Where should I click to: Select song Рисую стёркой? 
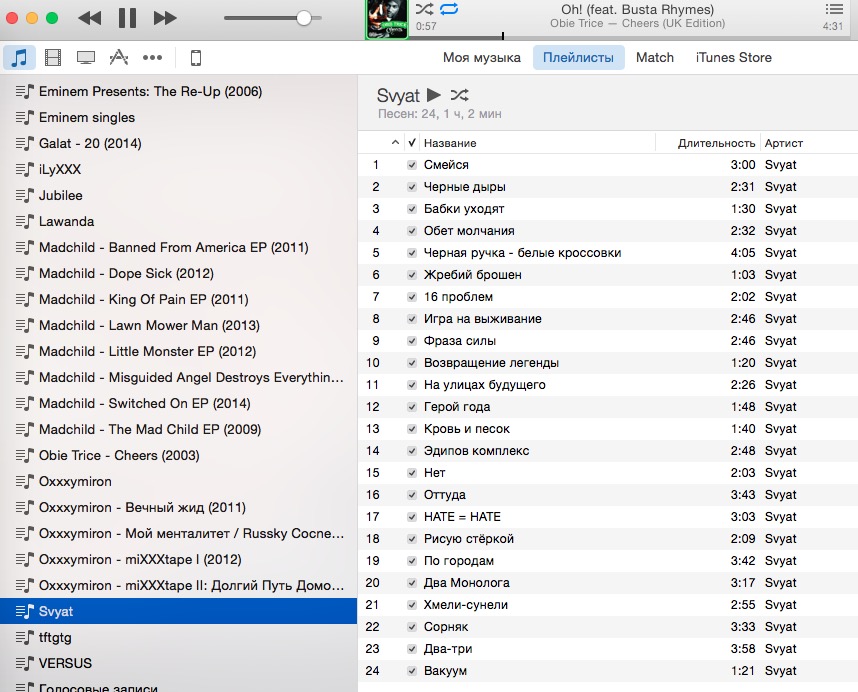click(608, 538)
